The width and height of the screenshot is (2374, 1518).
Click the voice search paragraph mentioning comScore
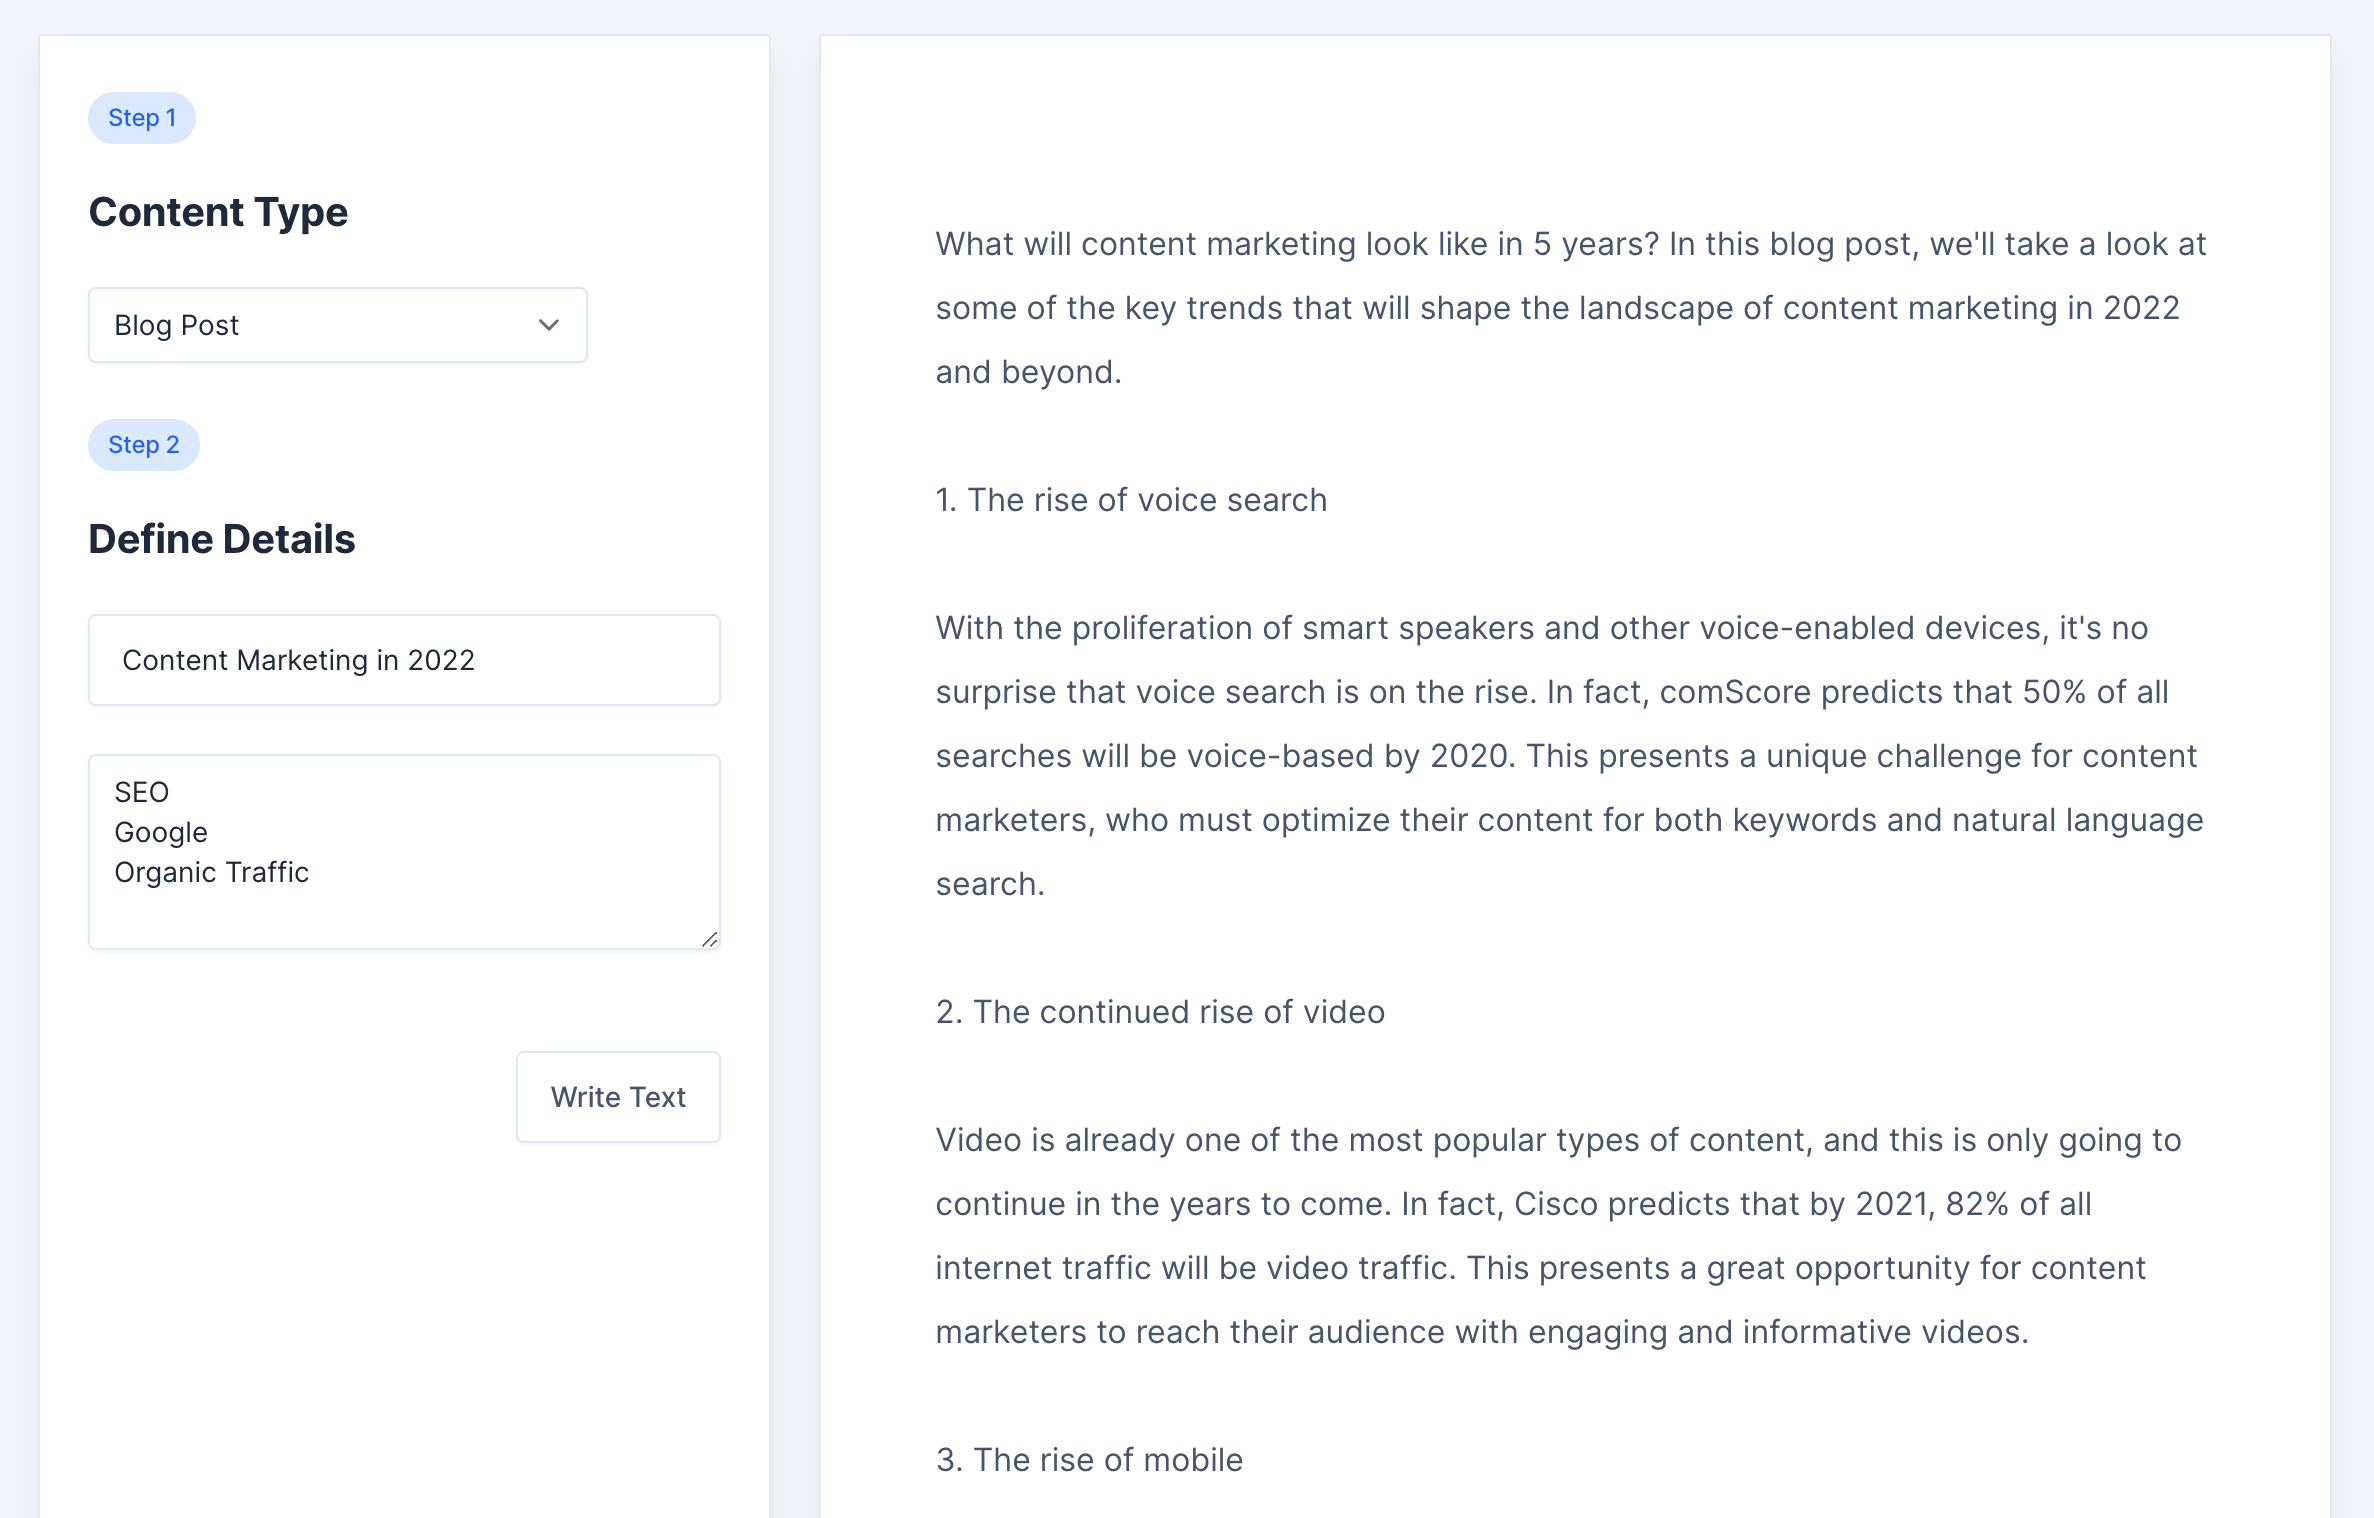pyautogui.click(x=1570, y=756)
